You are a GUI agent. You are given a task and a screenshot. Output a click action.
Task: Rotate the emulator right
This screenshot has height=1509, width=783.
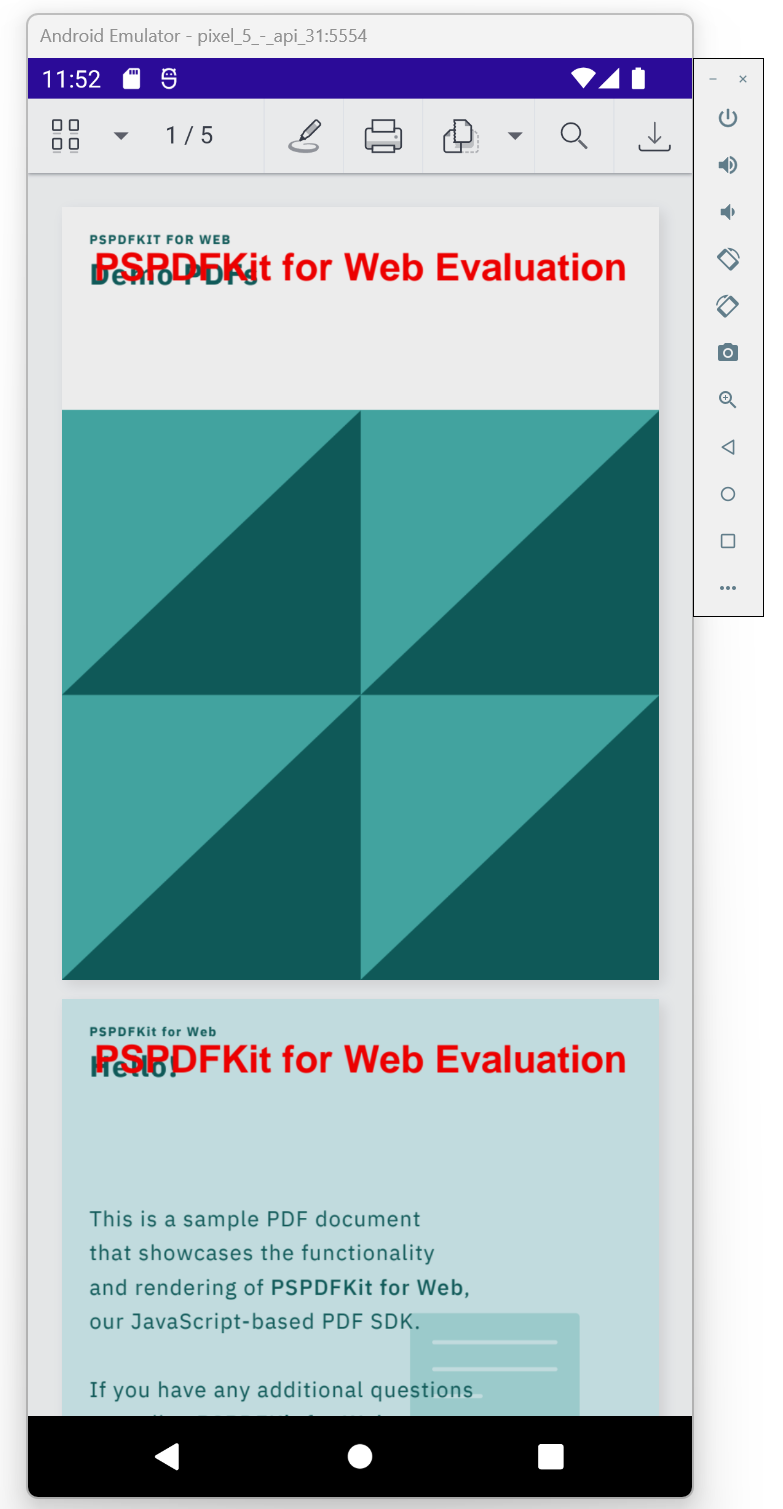[728, 306]
